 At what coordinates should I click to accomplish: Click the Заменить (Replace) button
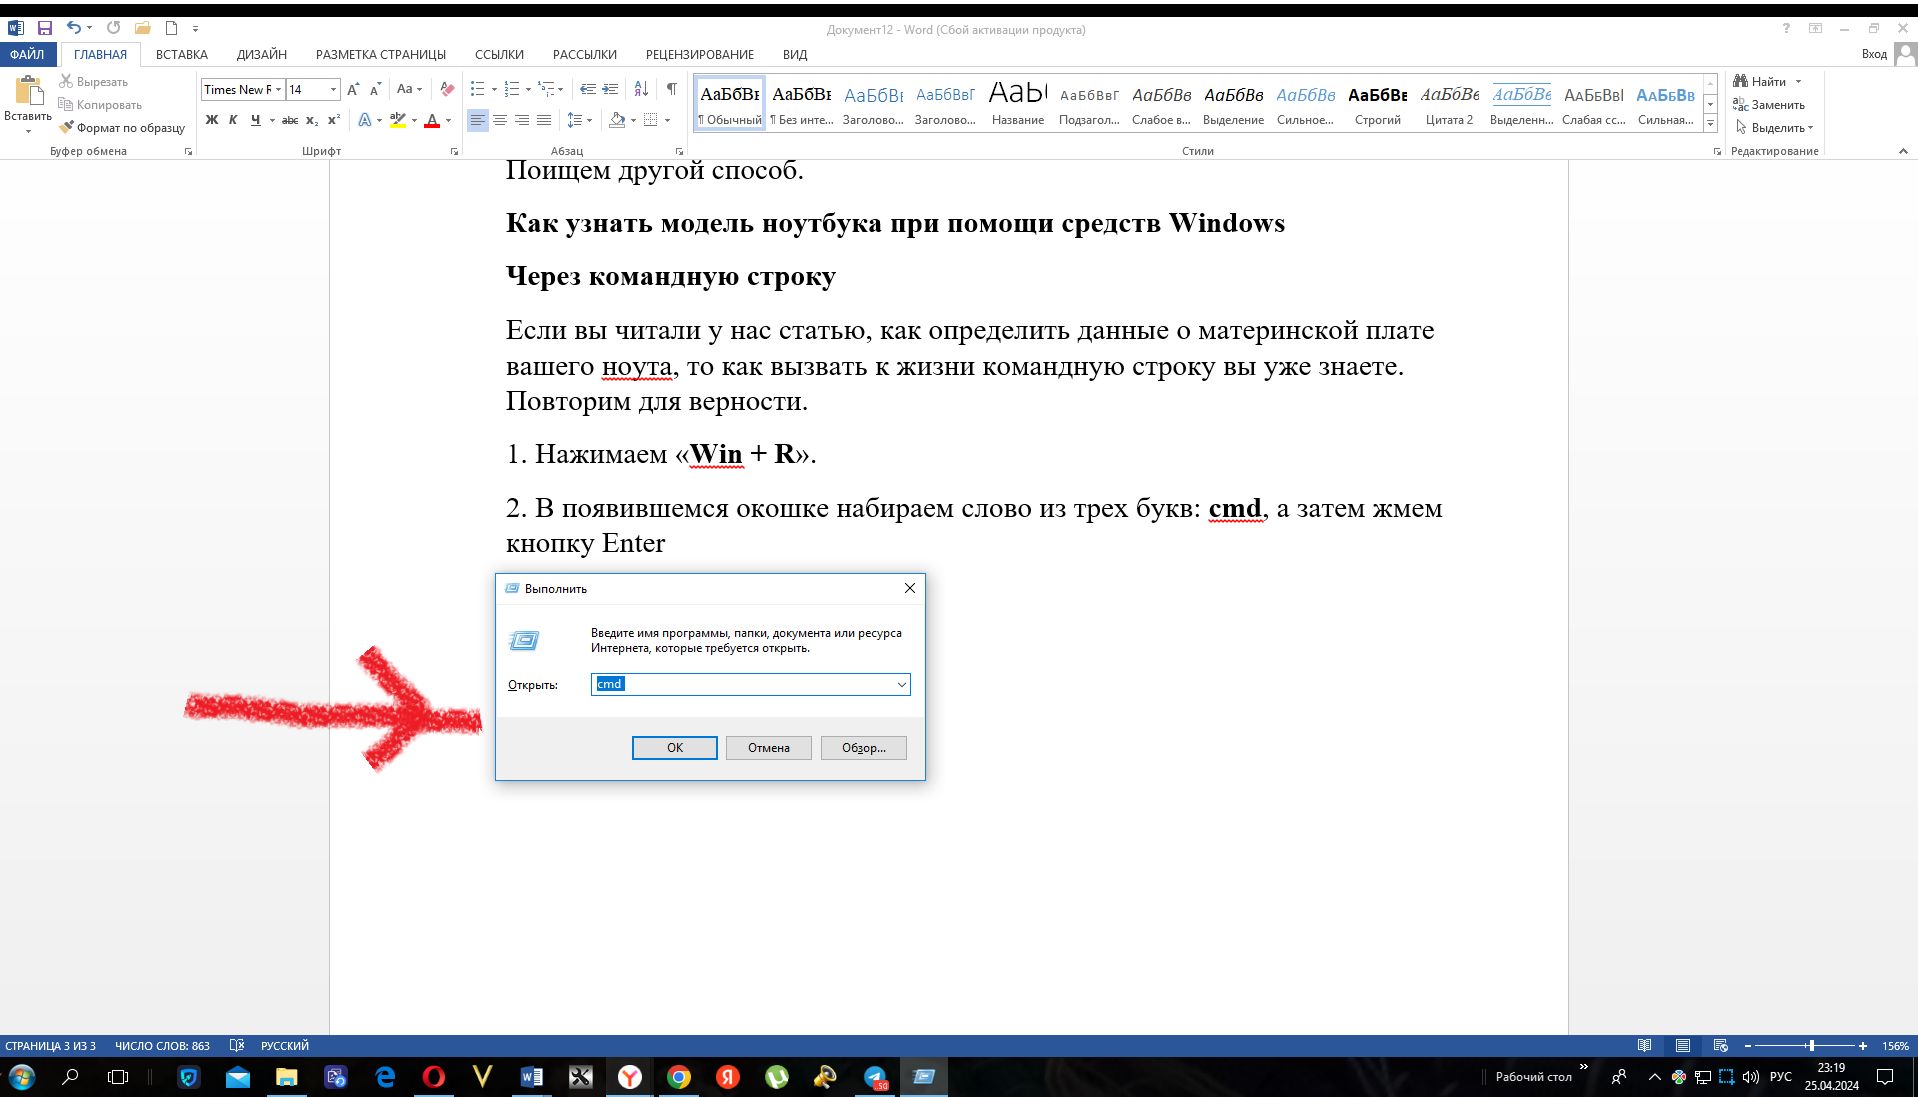(x=1769, y=104)
